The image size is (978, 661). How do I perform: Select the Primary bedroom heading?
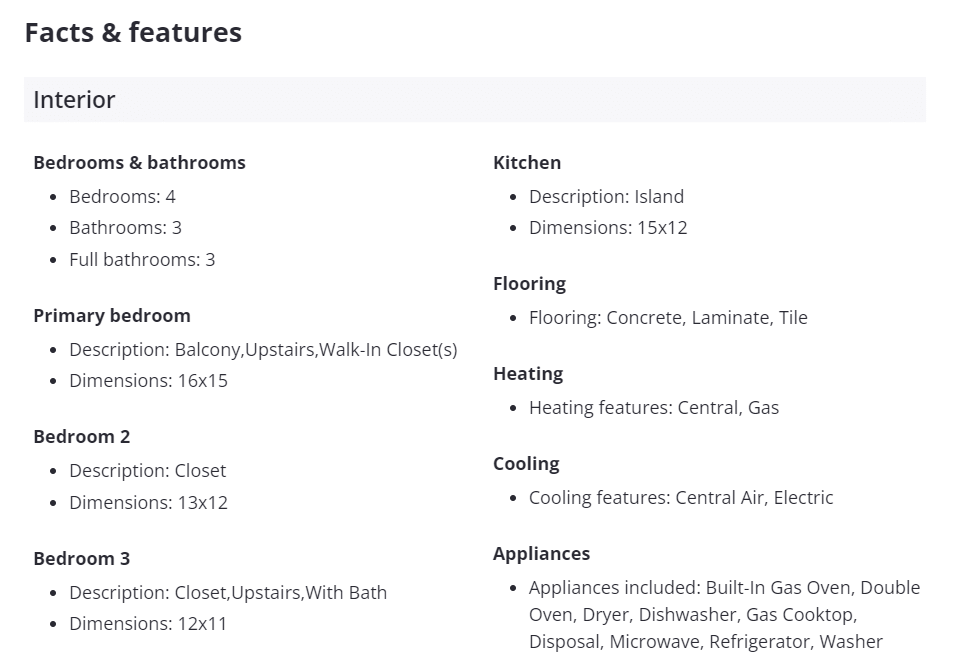[111, 315]
